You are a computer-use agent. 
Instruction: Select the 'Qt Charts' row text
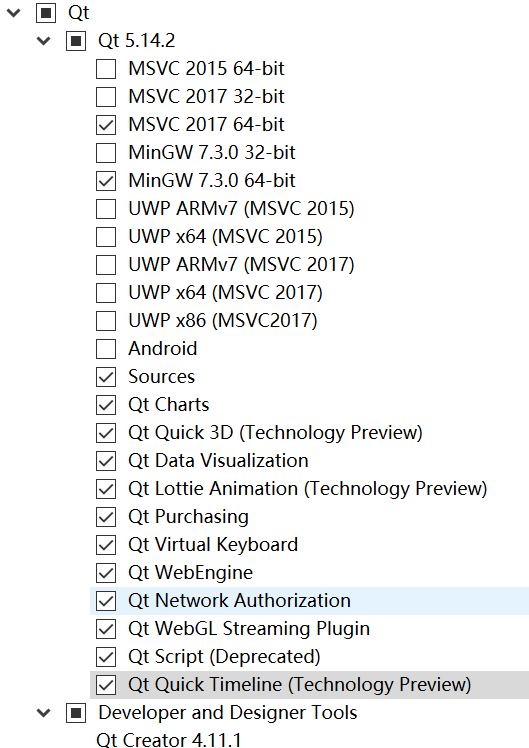tap(169, 405)
